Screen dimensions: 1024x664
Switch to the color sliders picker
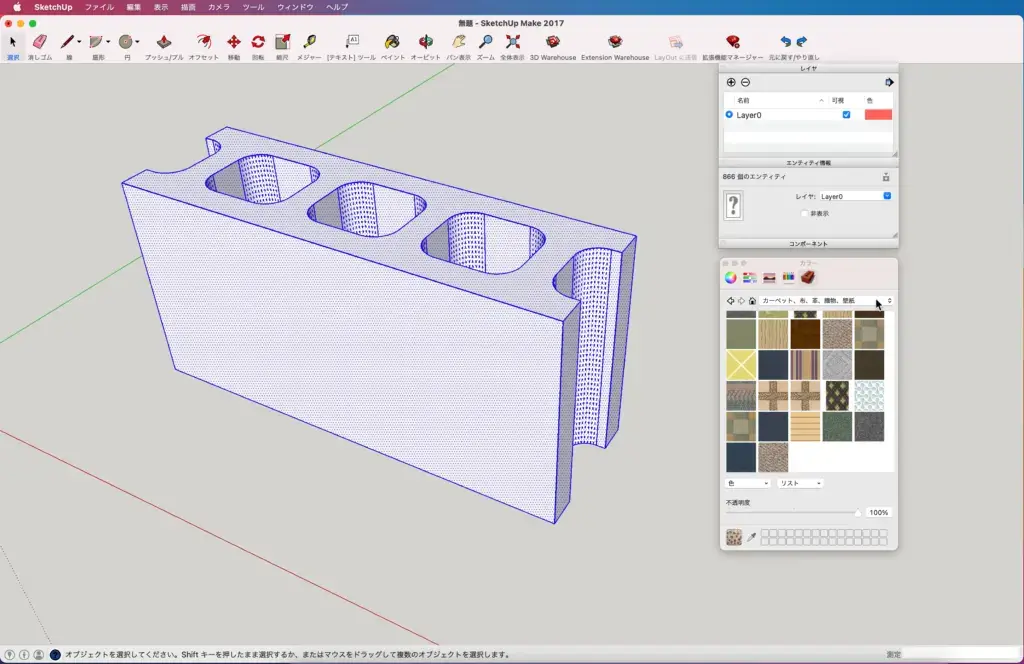point(750,277)
